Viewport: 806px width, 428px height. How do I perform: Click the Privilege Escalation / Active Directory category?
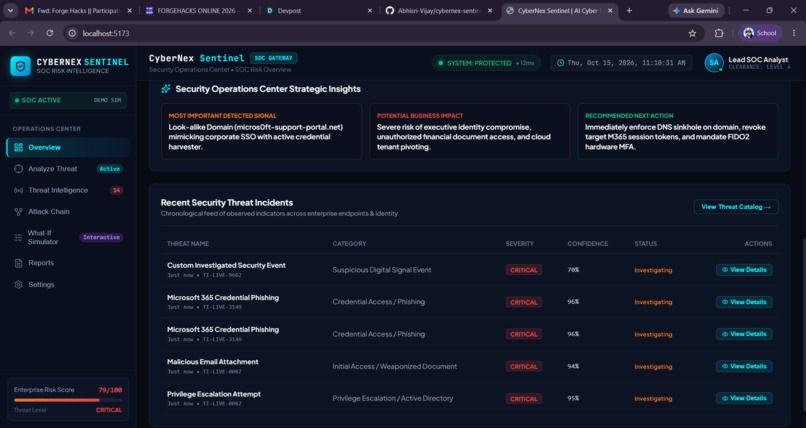pos(393,398)
